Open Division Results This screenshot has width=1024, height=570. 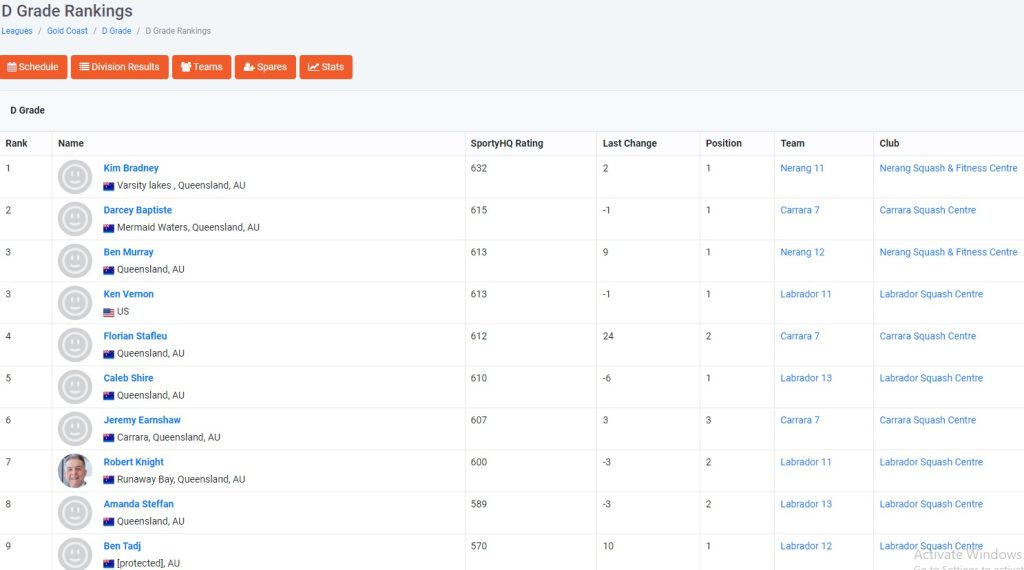(x=120, y=67)
